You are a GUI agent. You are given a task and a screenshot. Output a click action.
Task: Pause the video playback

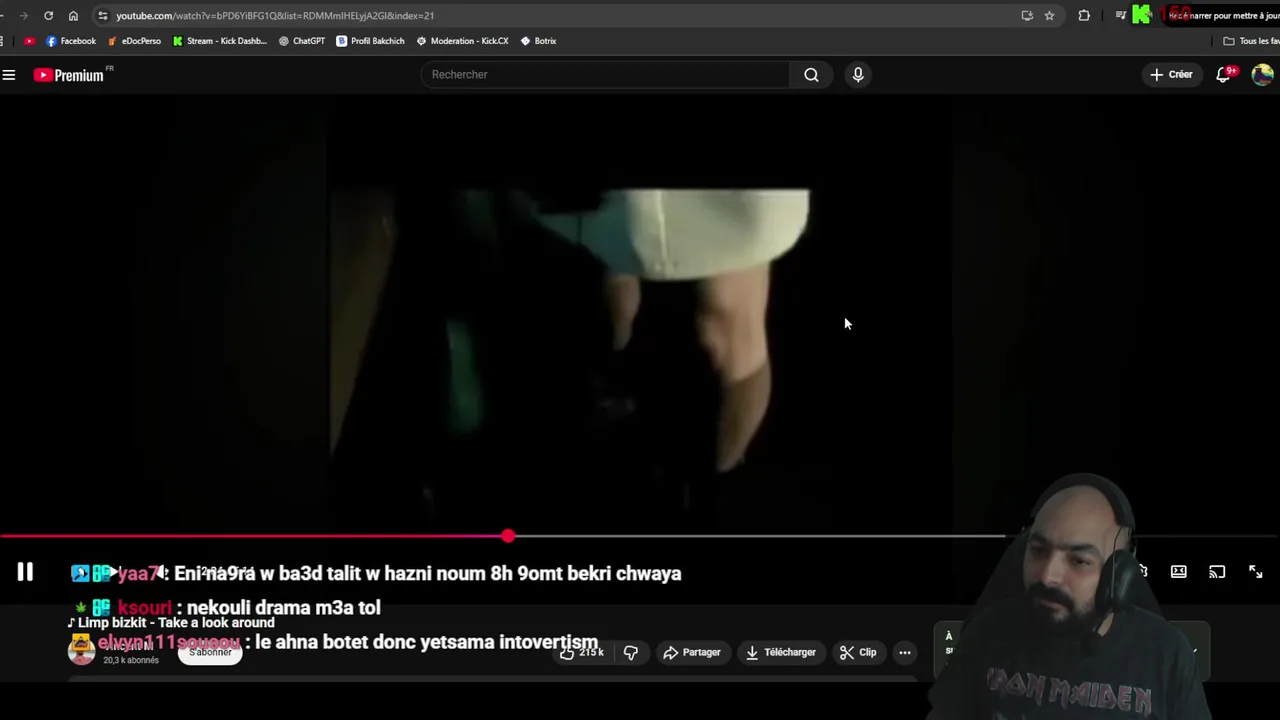point(25,572)
